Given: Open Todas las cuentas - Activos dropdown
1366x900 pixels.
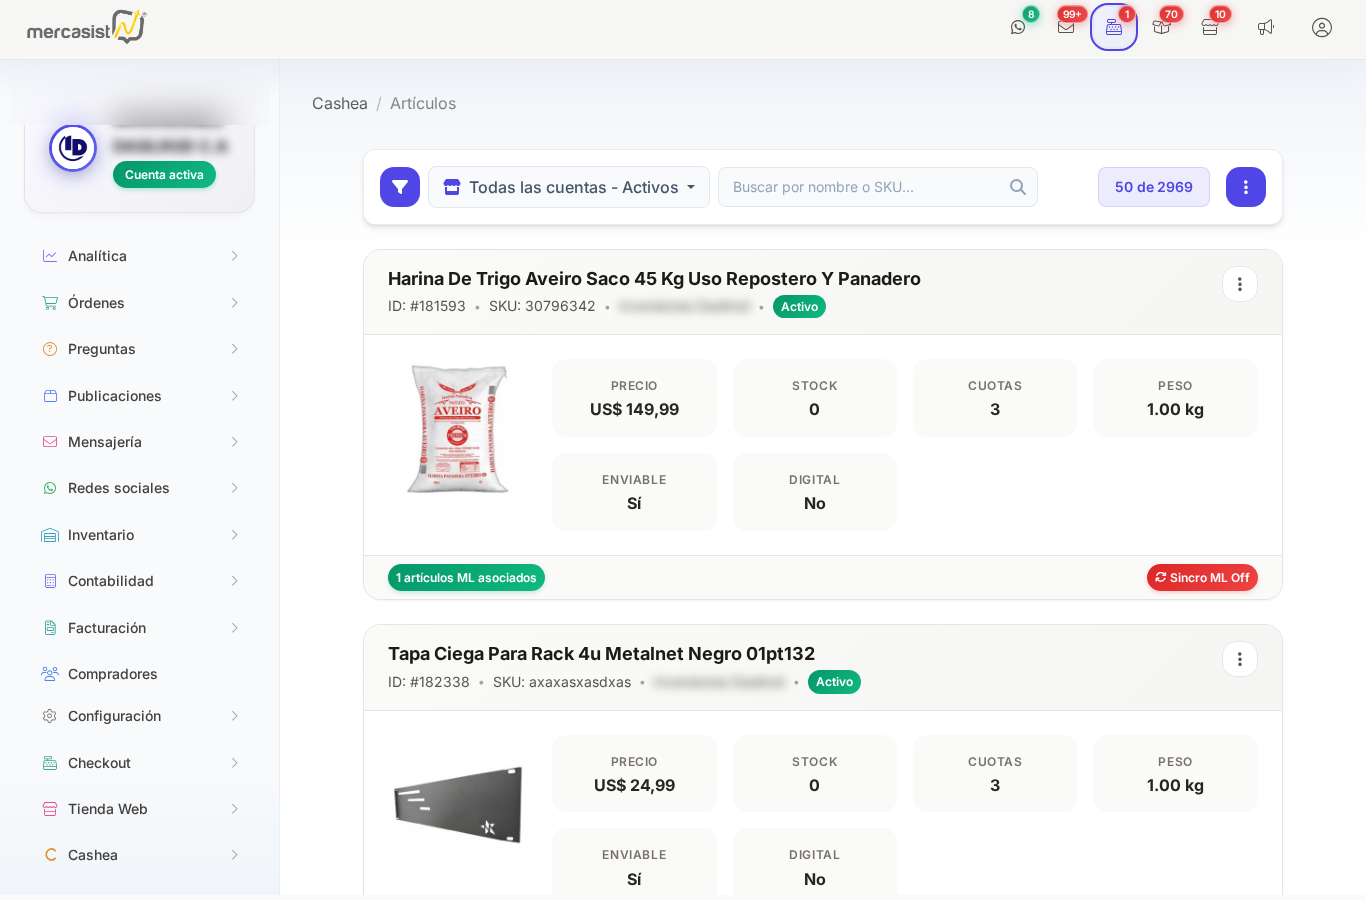Looking at the screenshot, I should [x=569, y=187].
